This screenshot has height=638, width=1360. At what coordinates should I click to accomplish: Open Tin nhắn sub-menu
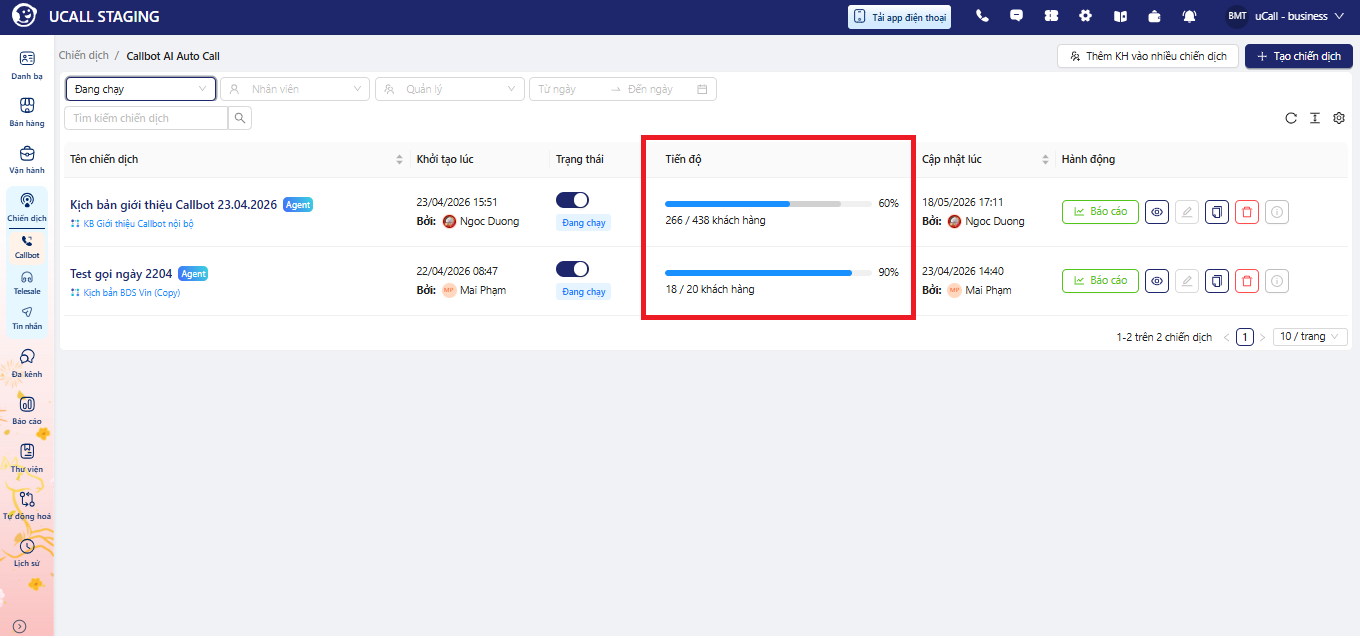(27, 318)
